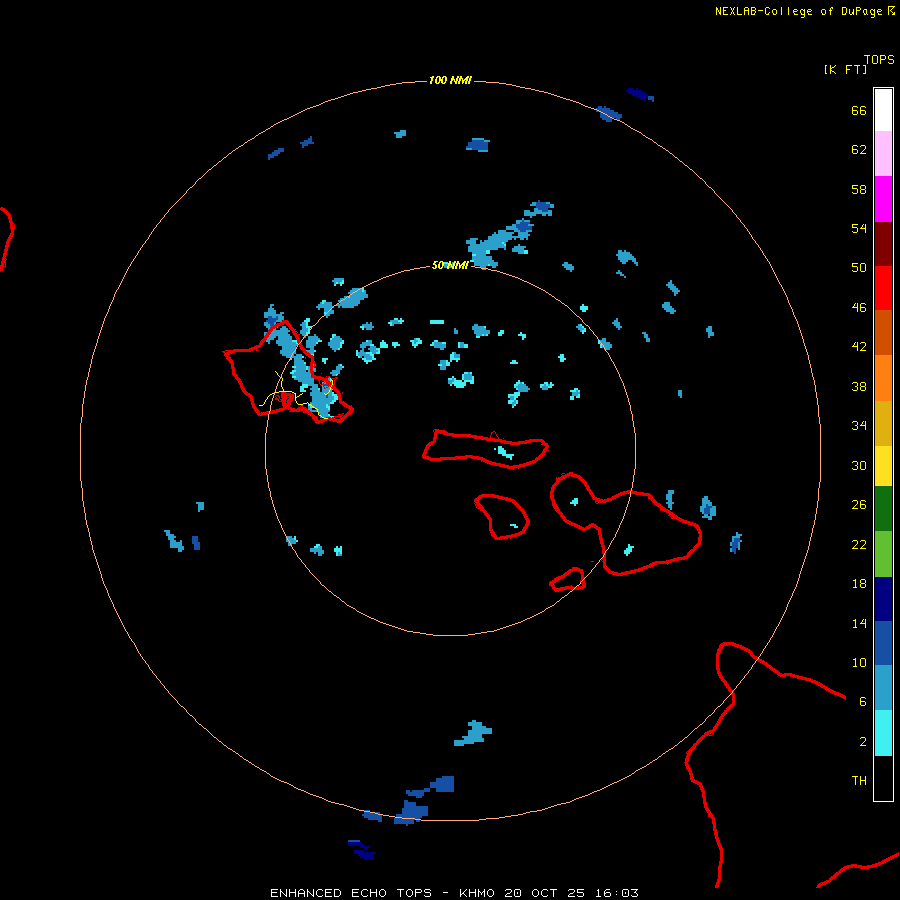Click the legend value "18"
The width and height of the screenshot is (900, 900).
[x=859, y=584]
